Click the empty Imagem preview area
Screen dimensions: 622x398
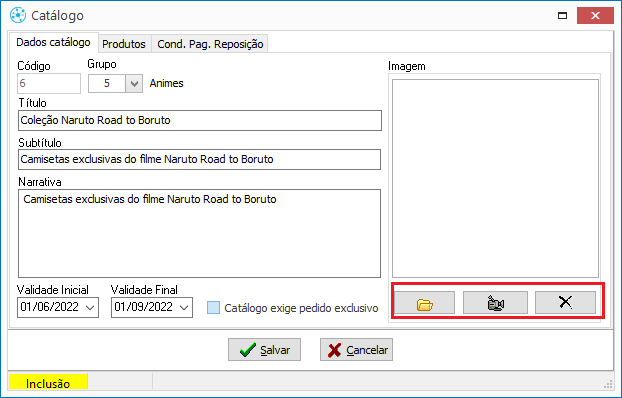click(x=495, y=179)
